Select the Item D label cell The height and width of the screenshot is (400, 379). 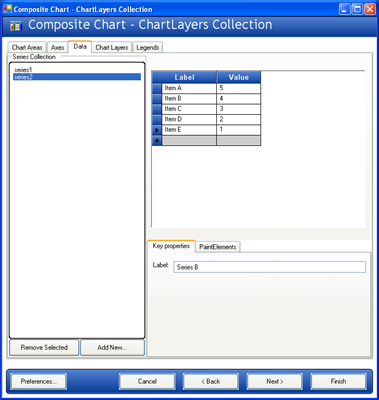[189, 119]
